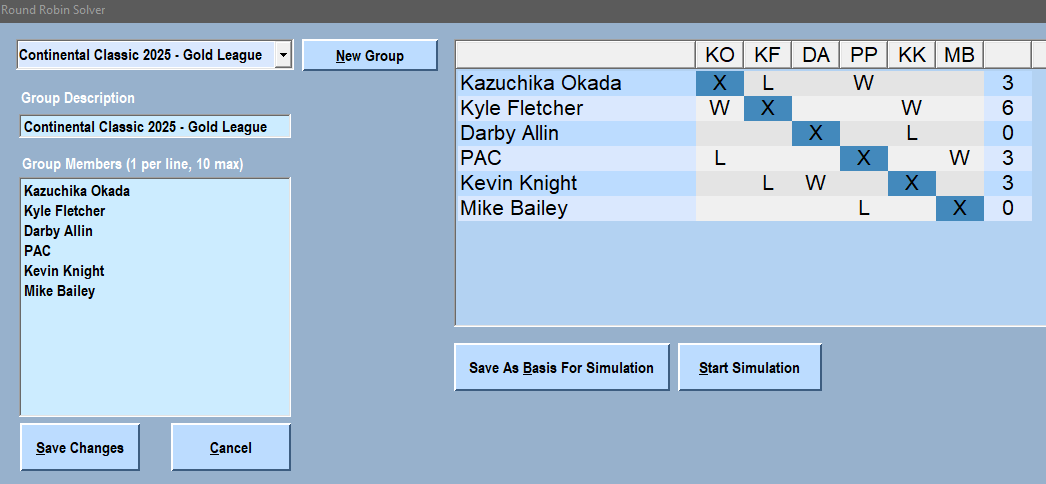Click Kyle Fletcher's points total of 6

[x=1007, y=108]
